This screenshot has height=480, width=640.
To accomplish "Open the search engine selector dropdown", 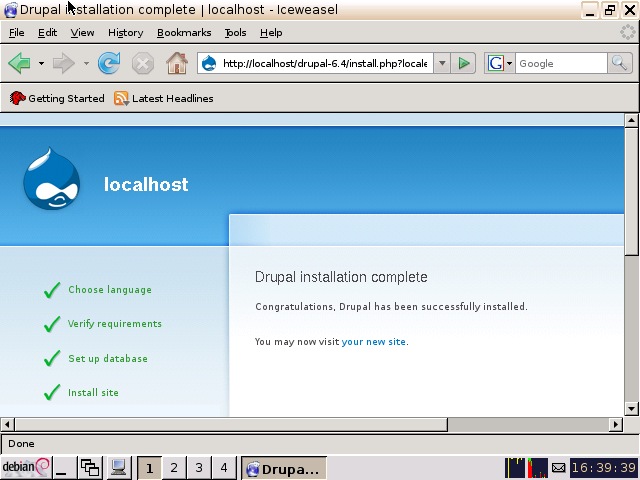I will (509, 63).
